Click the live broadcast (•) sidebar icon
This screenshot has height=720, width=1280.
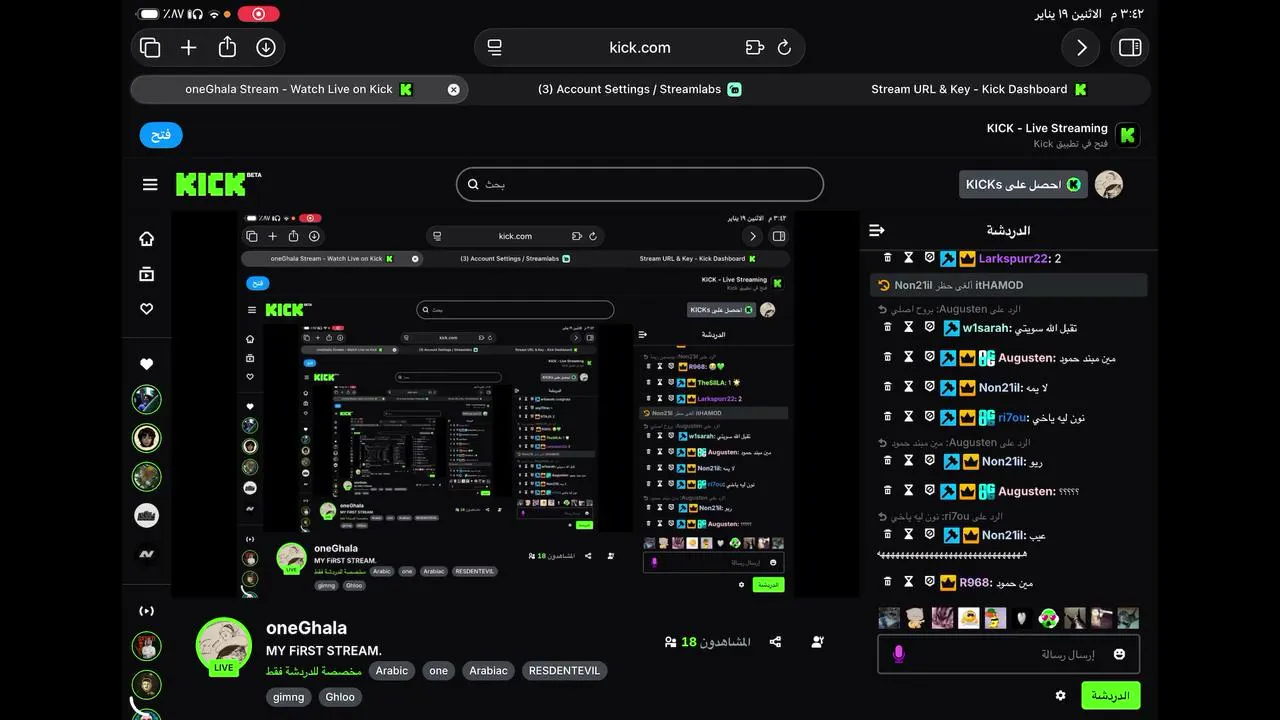tap(147, 610)
